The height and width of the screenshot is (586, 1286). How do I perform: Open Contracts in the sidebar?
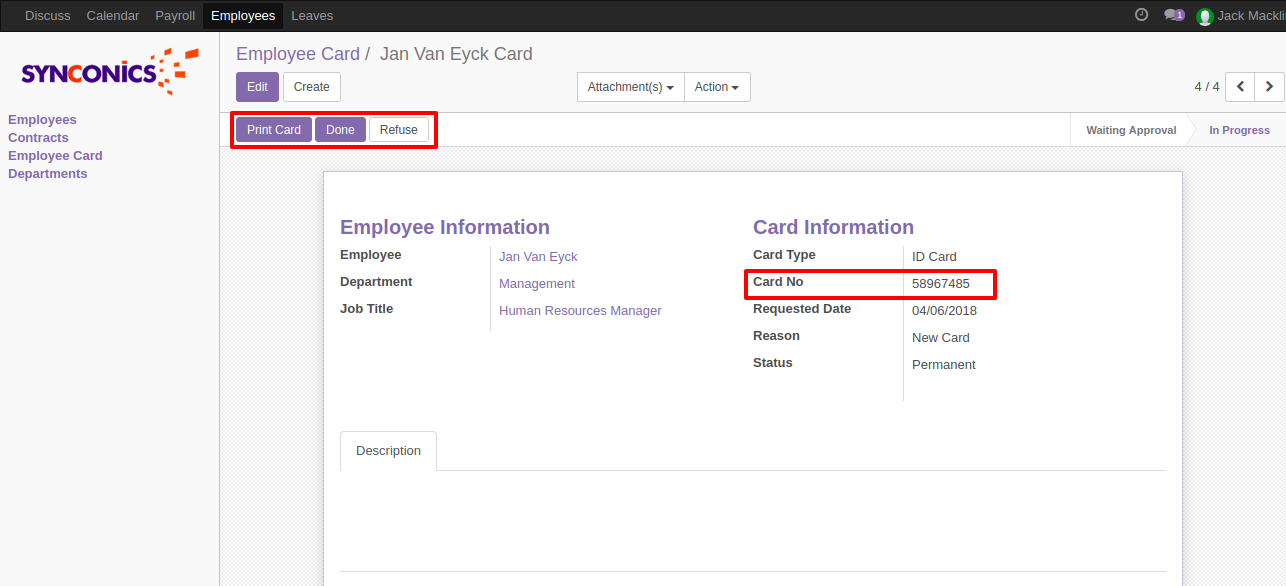[38, 138]
